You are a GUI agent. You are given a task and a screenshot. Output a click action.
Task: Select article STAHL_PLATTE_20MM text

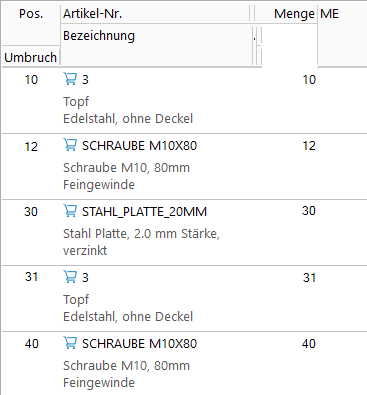click(144, 212)
